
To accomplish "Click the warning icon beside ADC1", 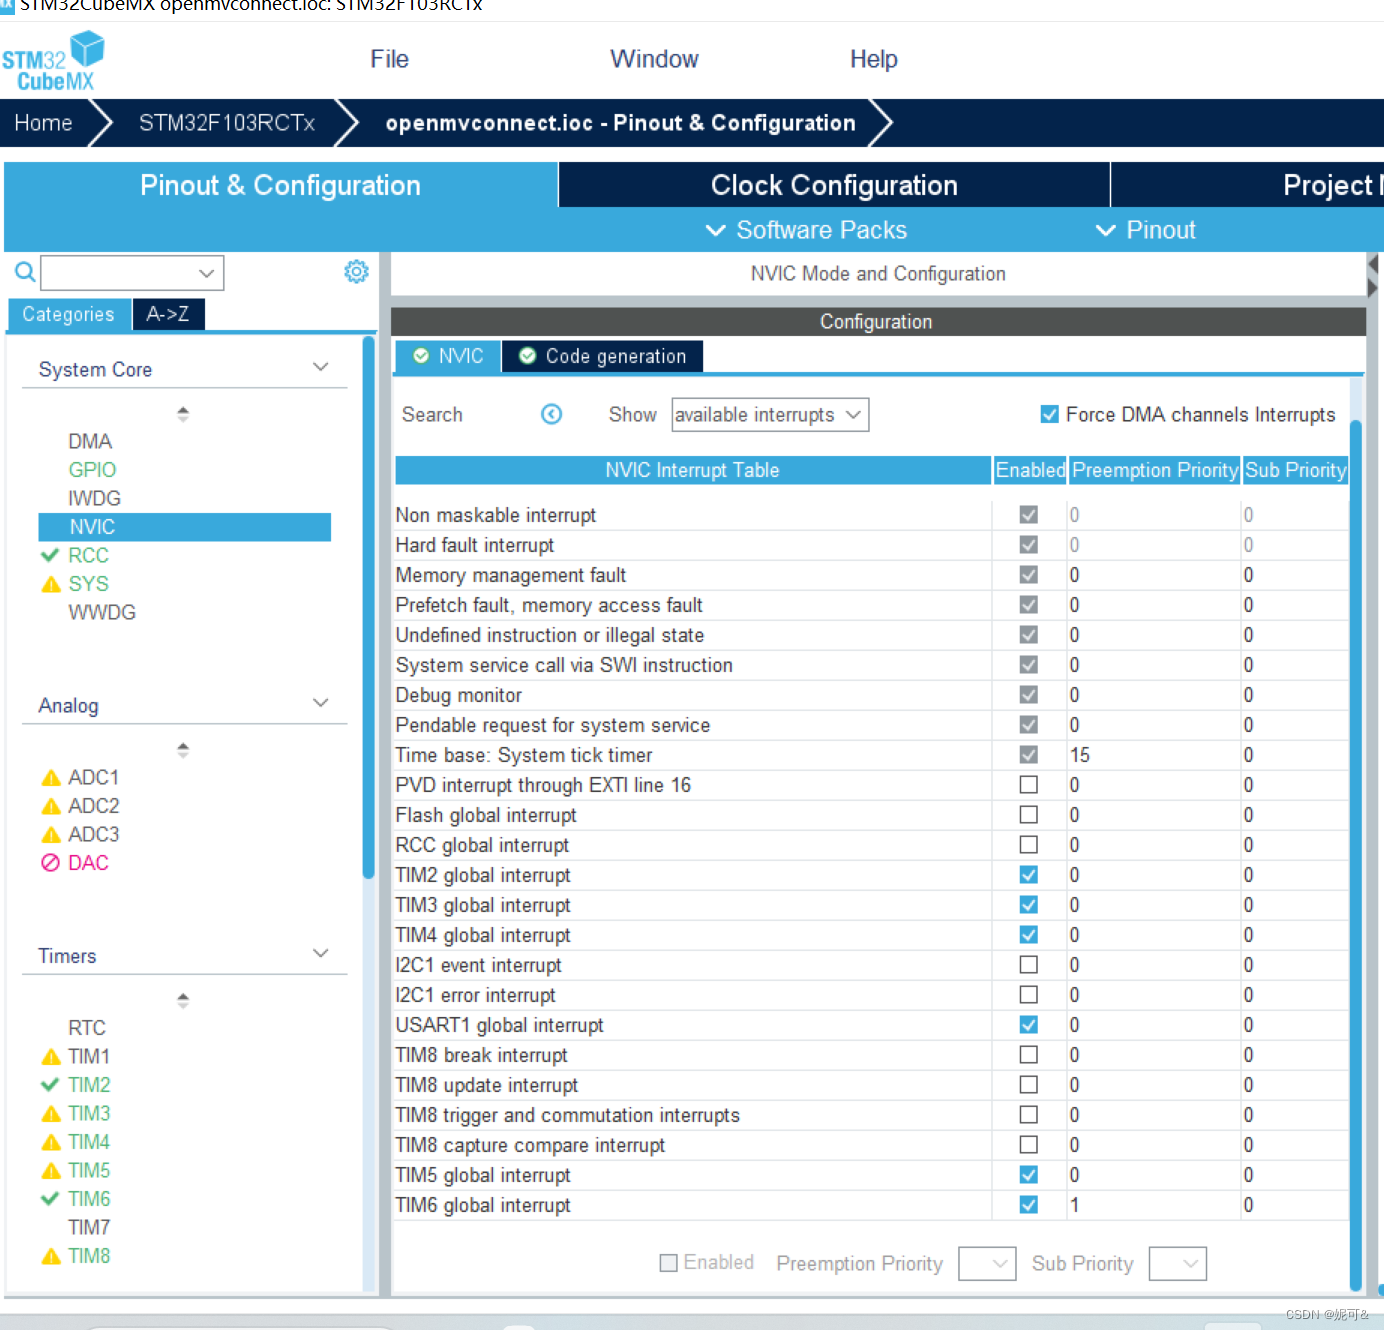I will pyautogui.click(x=51, y=777).
